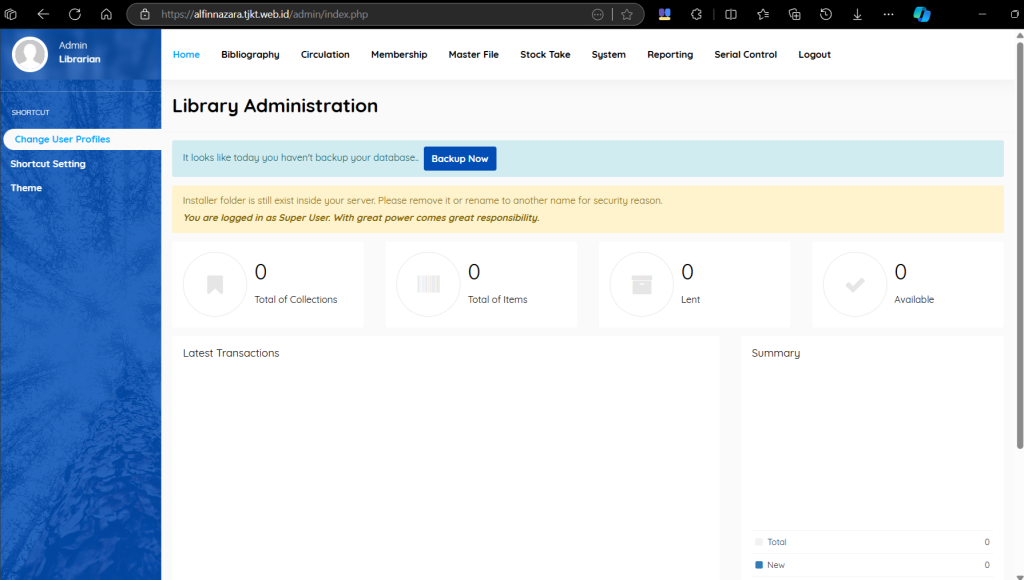Open the Circulation menu
Image resolution: width=1024 pixels, height=580 pixels.
tap(325, 55)
